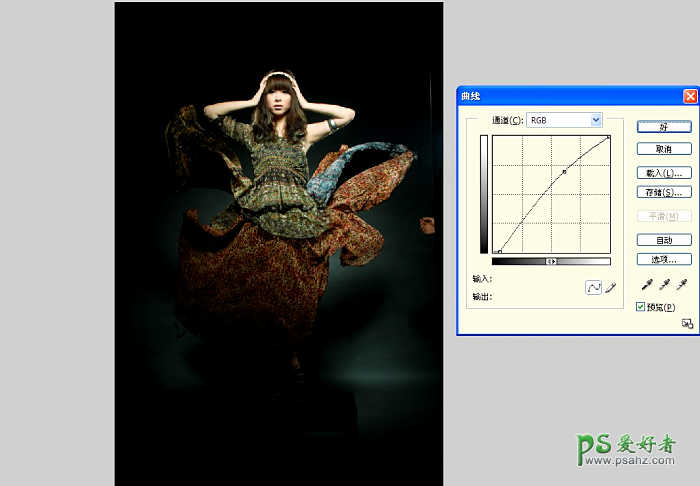This screenshot has width=700, height=486.
Task: Pick the black point eyedropper
Action: pos(646,286)
